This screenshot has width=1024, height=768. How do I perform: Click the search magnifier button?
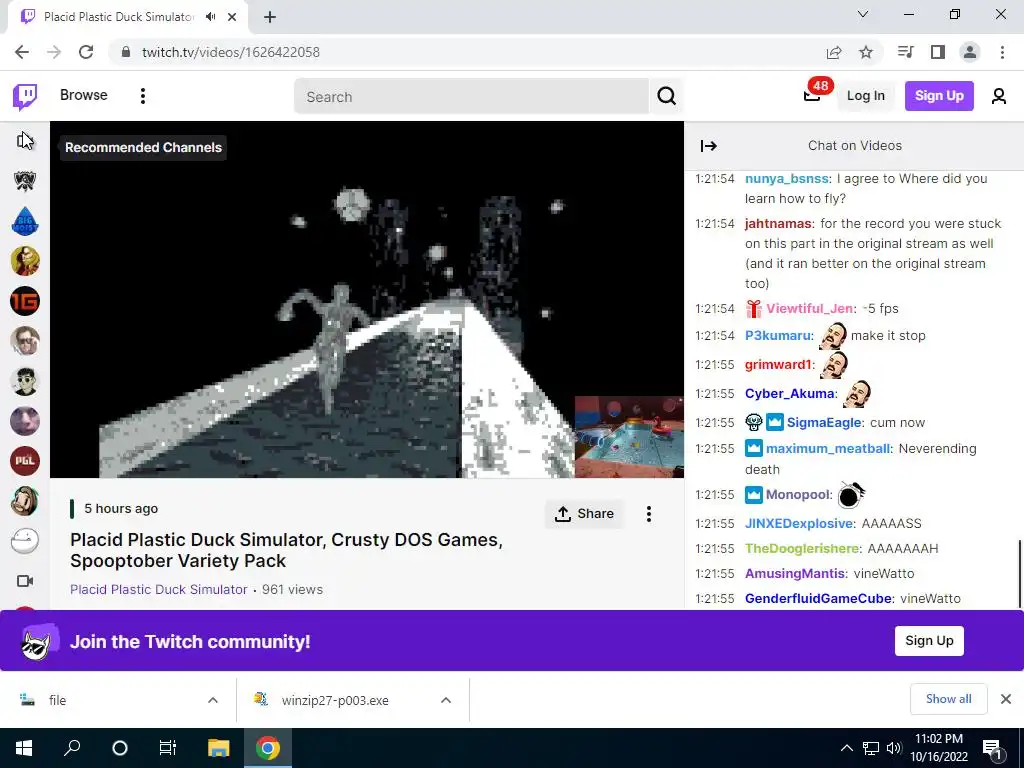pyautogui.click(x=666, y=97)
